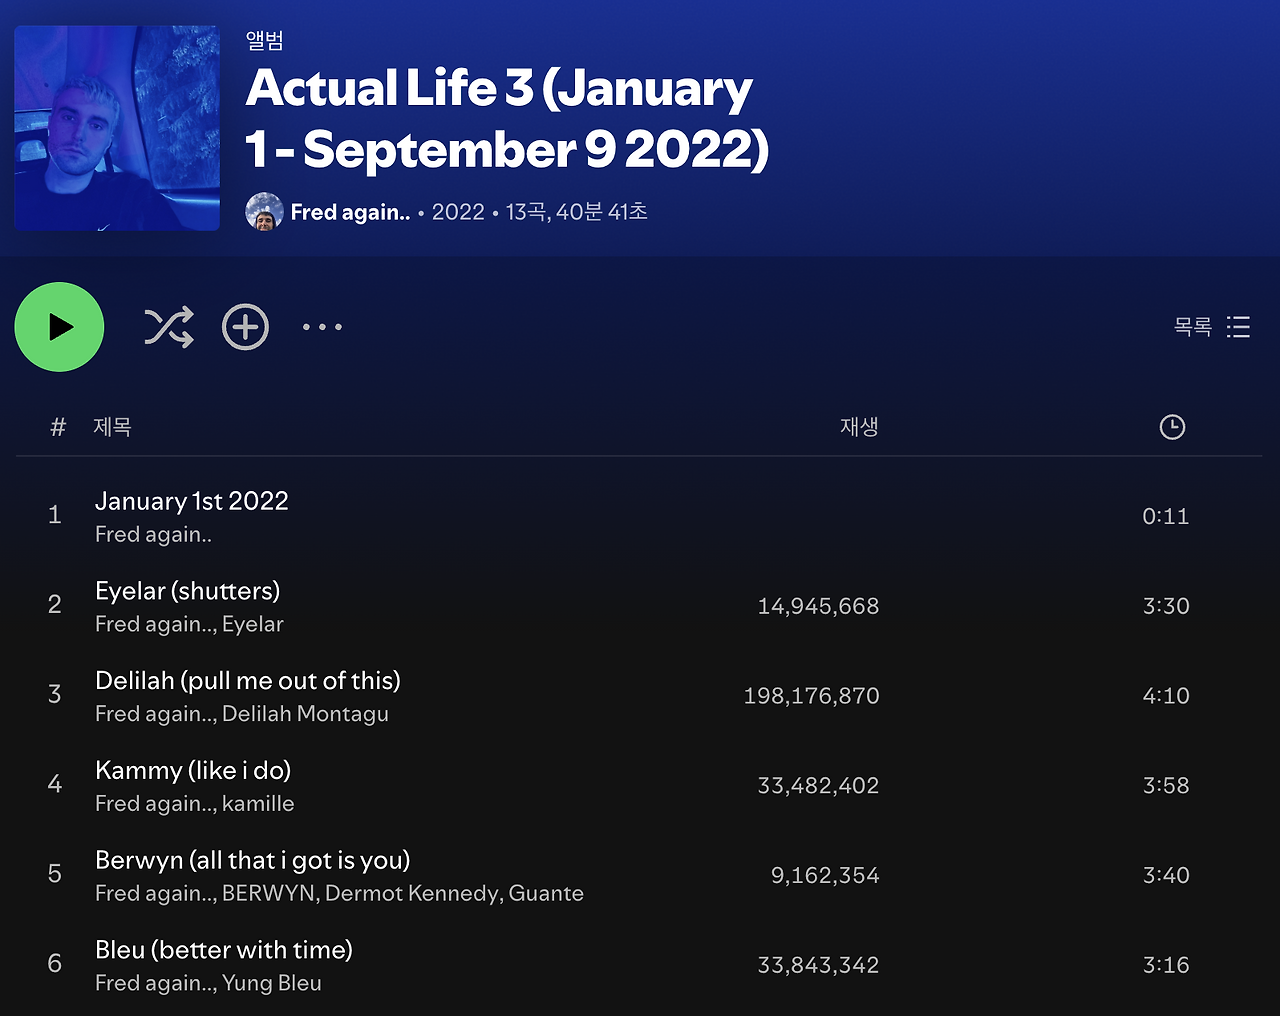Click the play count 9,162,354
Image resolution: width=1280 pixels, height=1016 pixels.
[825, 876]
